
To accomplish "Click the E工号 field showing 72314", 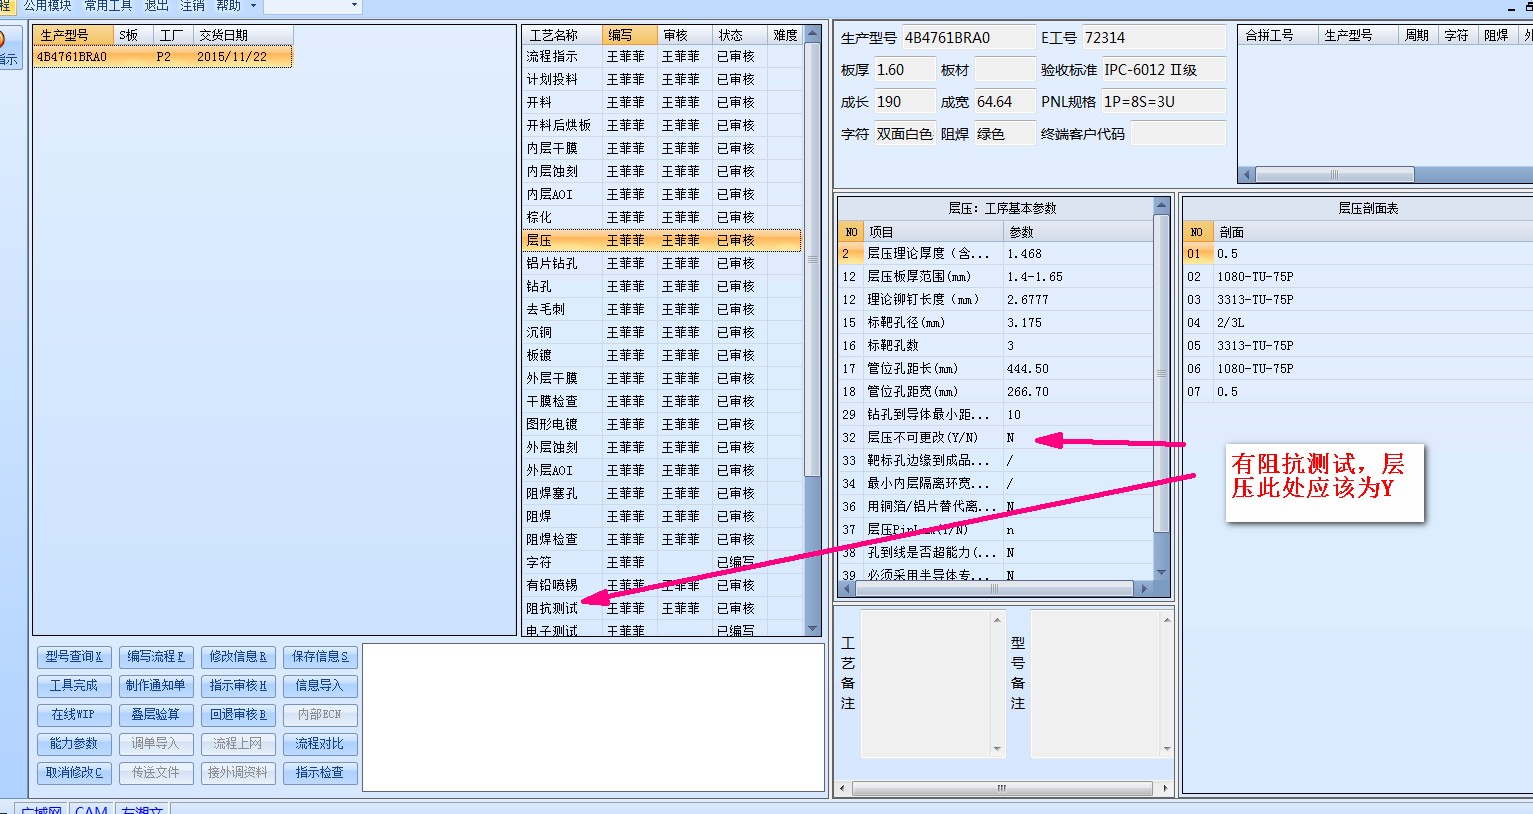I will click(x=1154, y=38).
